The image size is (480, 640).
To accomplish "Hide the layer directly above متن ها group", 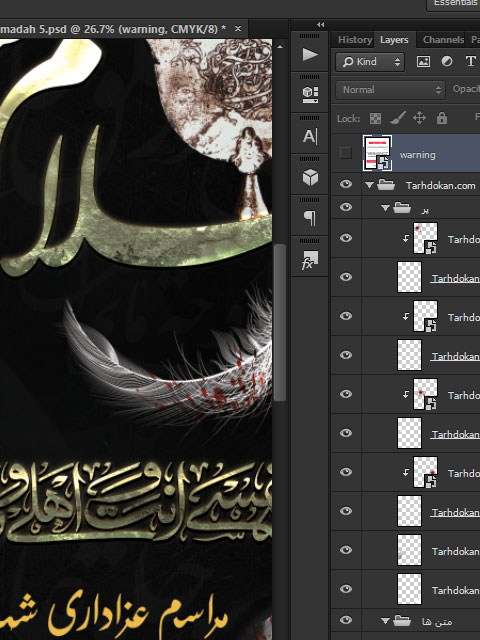I will [x=346, y=589].
